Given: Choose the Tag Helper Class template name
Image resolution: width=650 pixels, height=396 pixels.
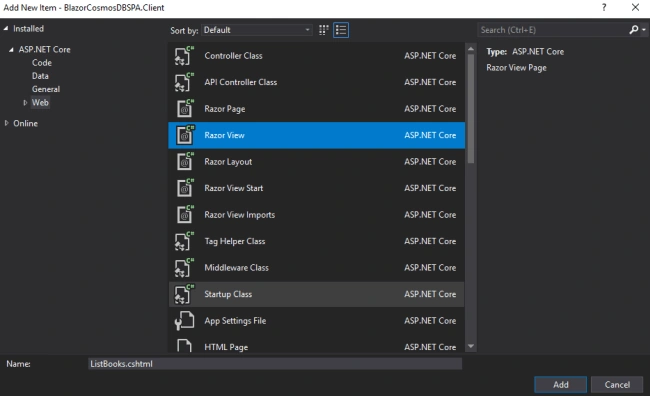Looking at the screenshot, I should 235,241.
